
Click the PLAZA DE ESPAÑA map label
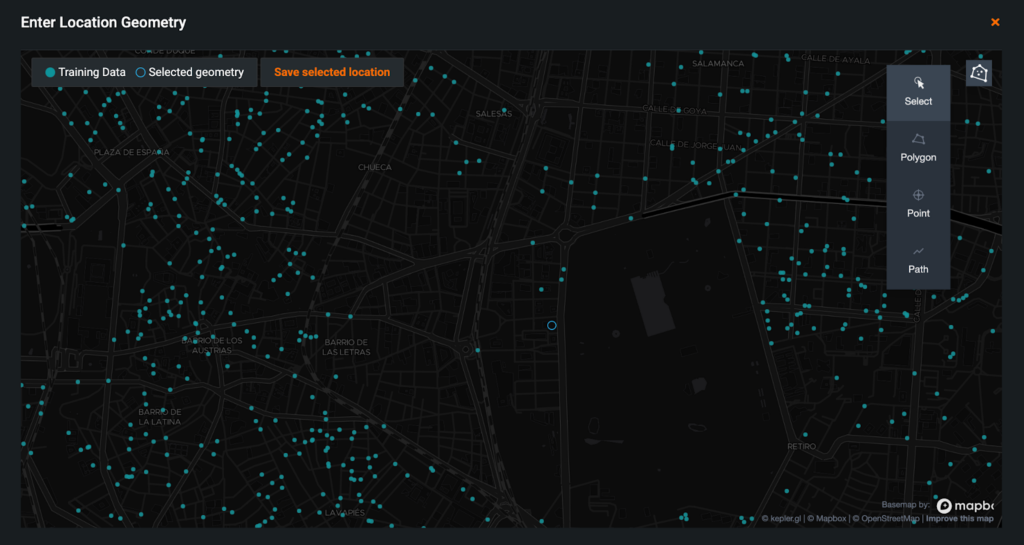coord(132,152)
